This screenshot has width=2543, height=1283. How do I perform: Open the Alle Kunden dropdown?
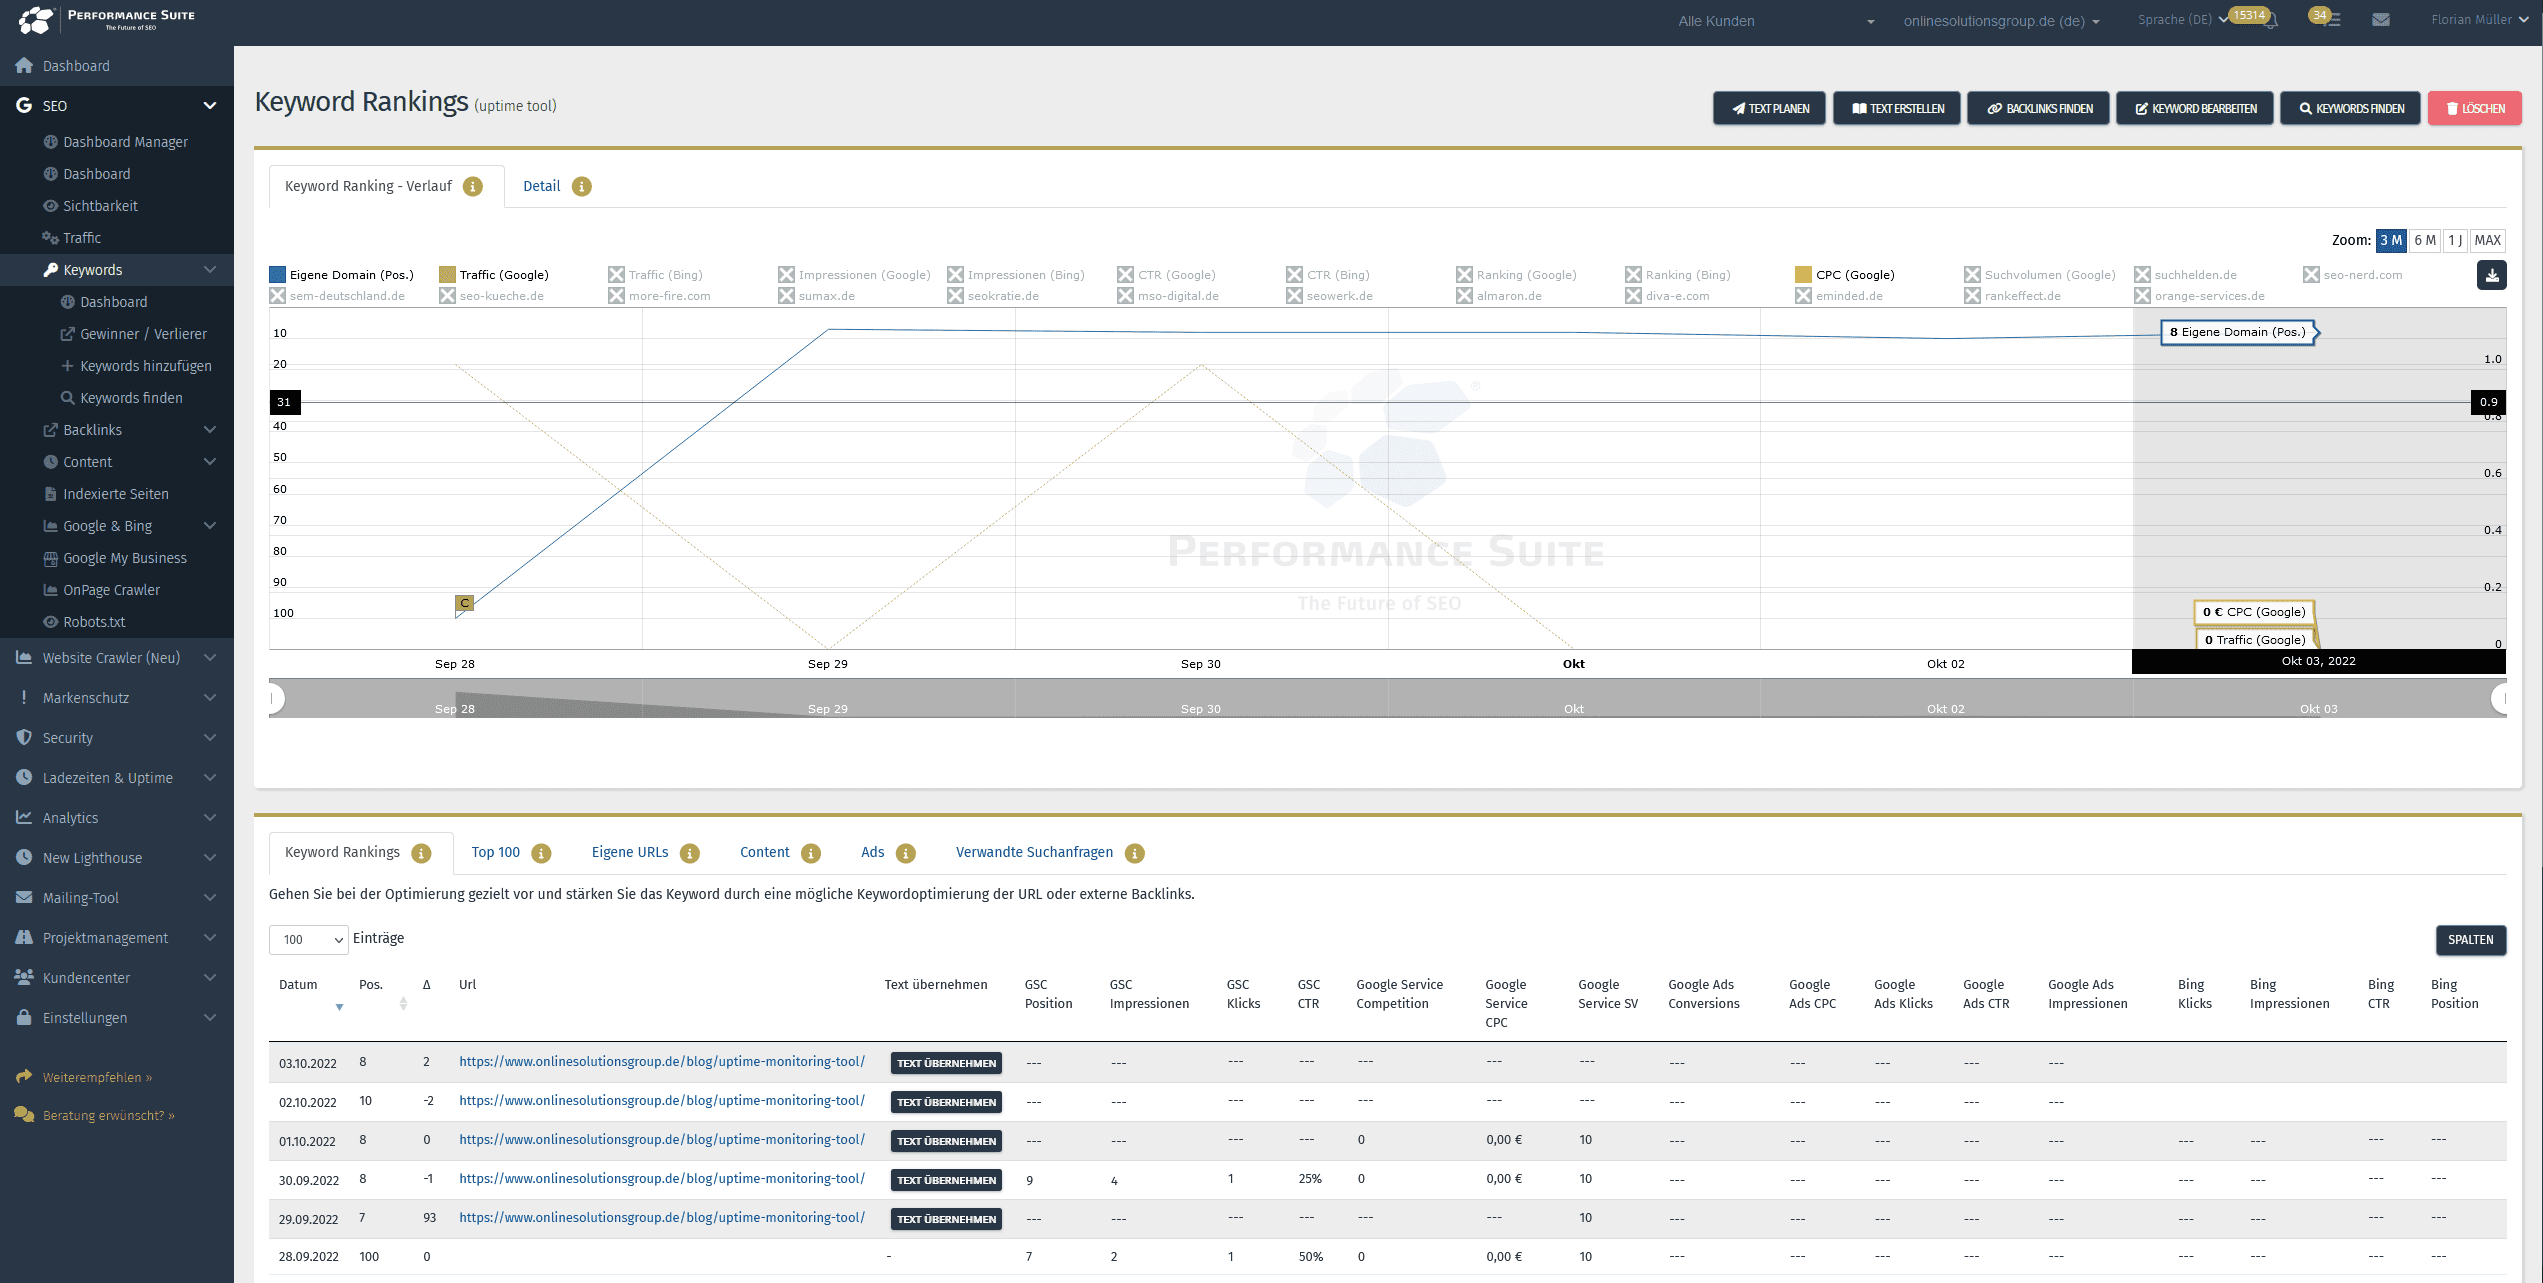1776,21
